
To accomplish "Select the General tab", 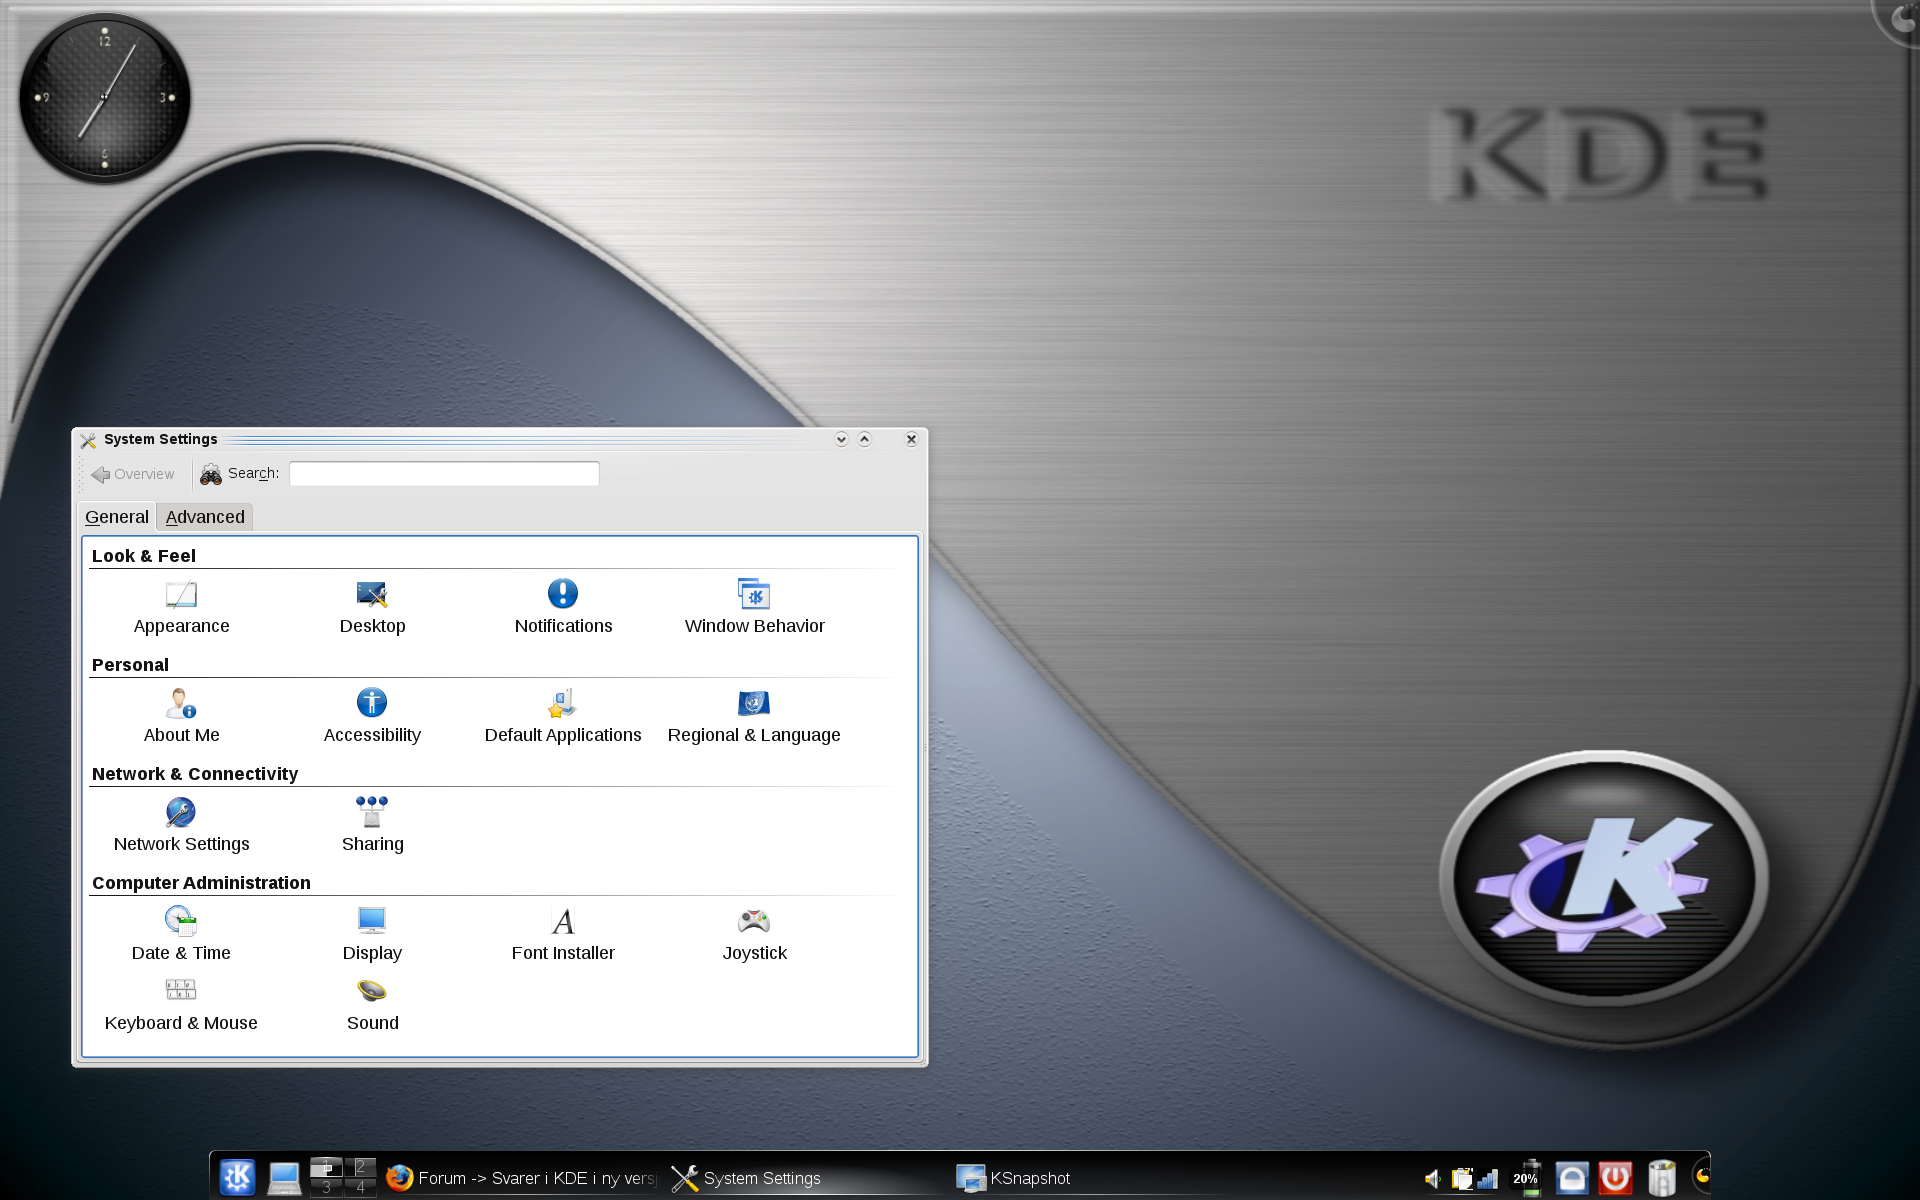I will [117, 517].
